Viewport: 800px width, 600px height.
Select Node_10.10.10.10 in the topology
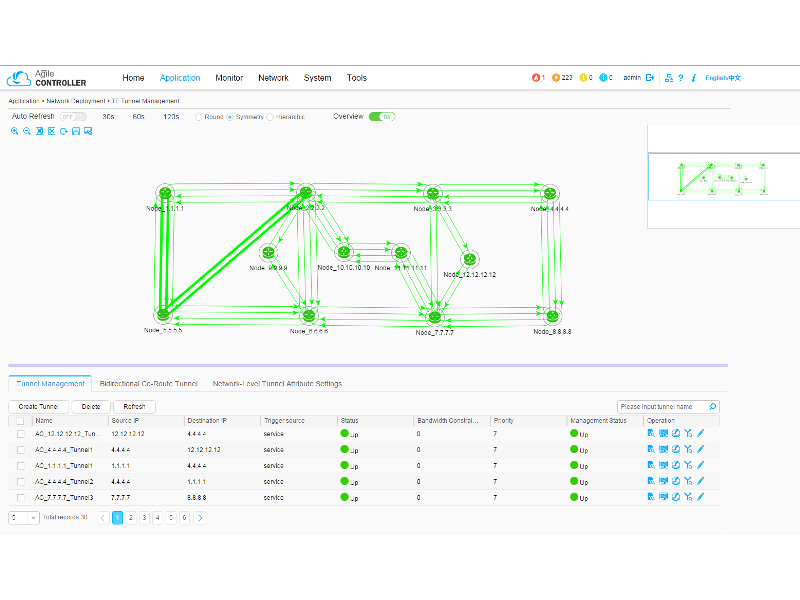click(x=343, y=252)
